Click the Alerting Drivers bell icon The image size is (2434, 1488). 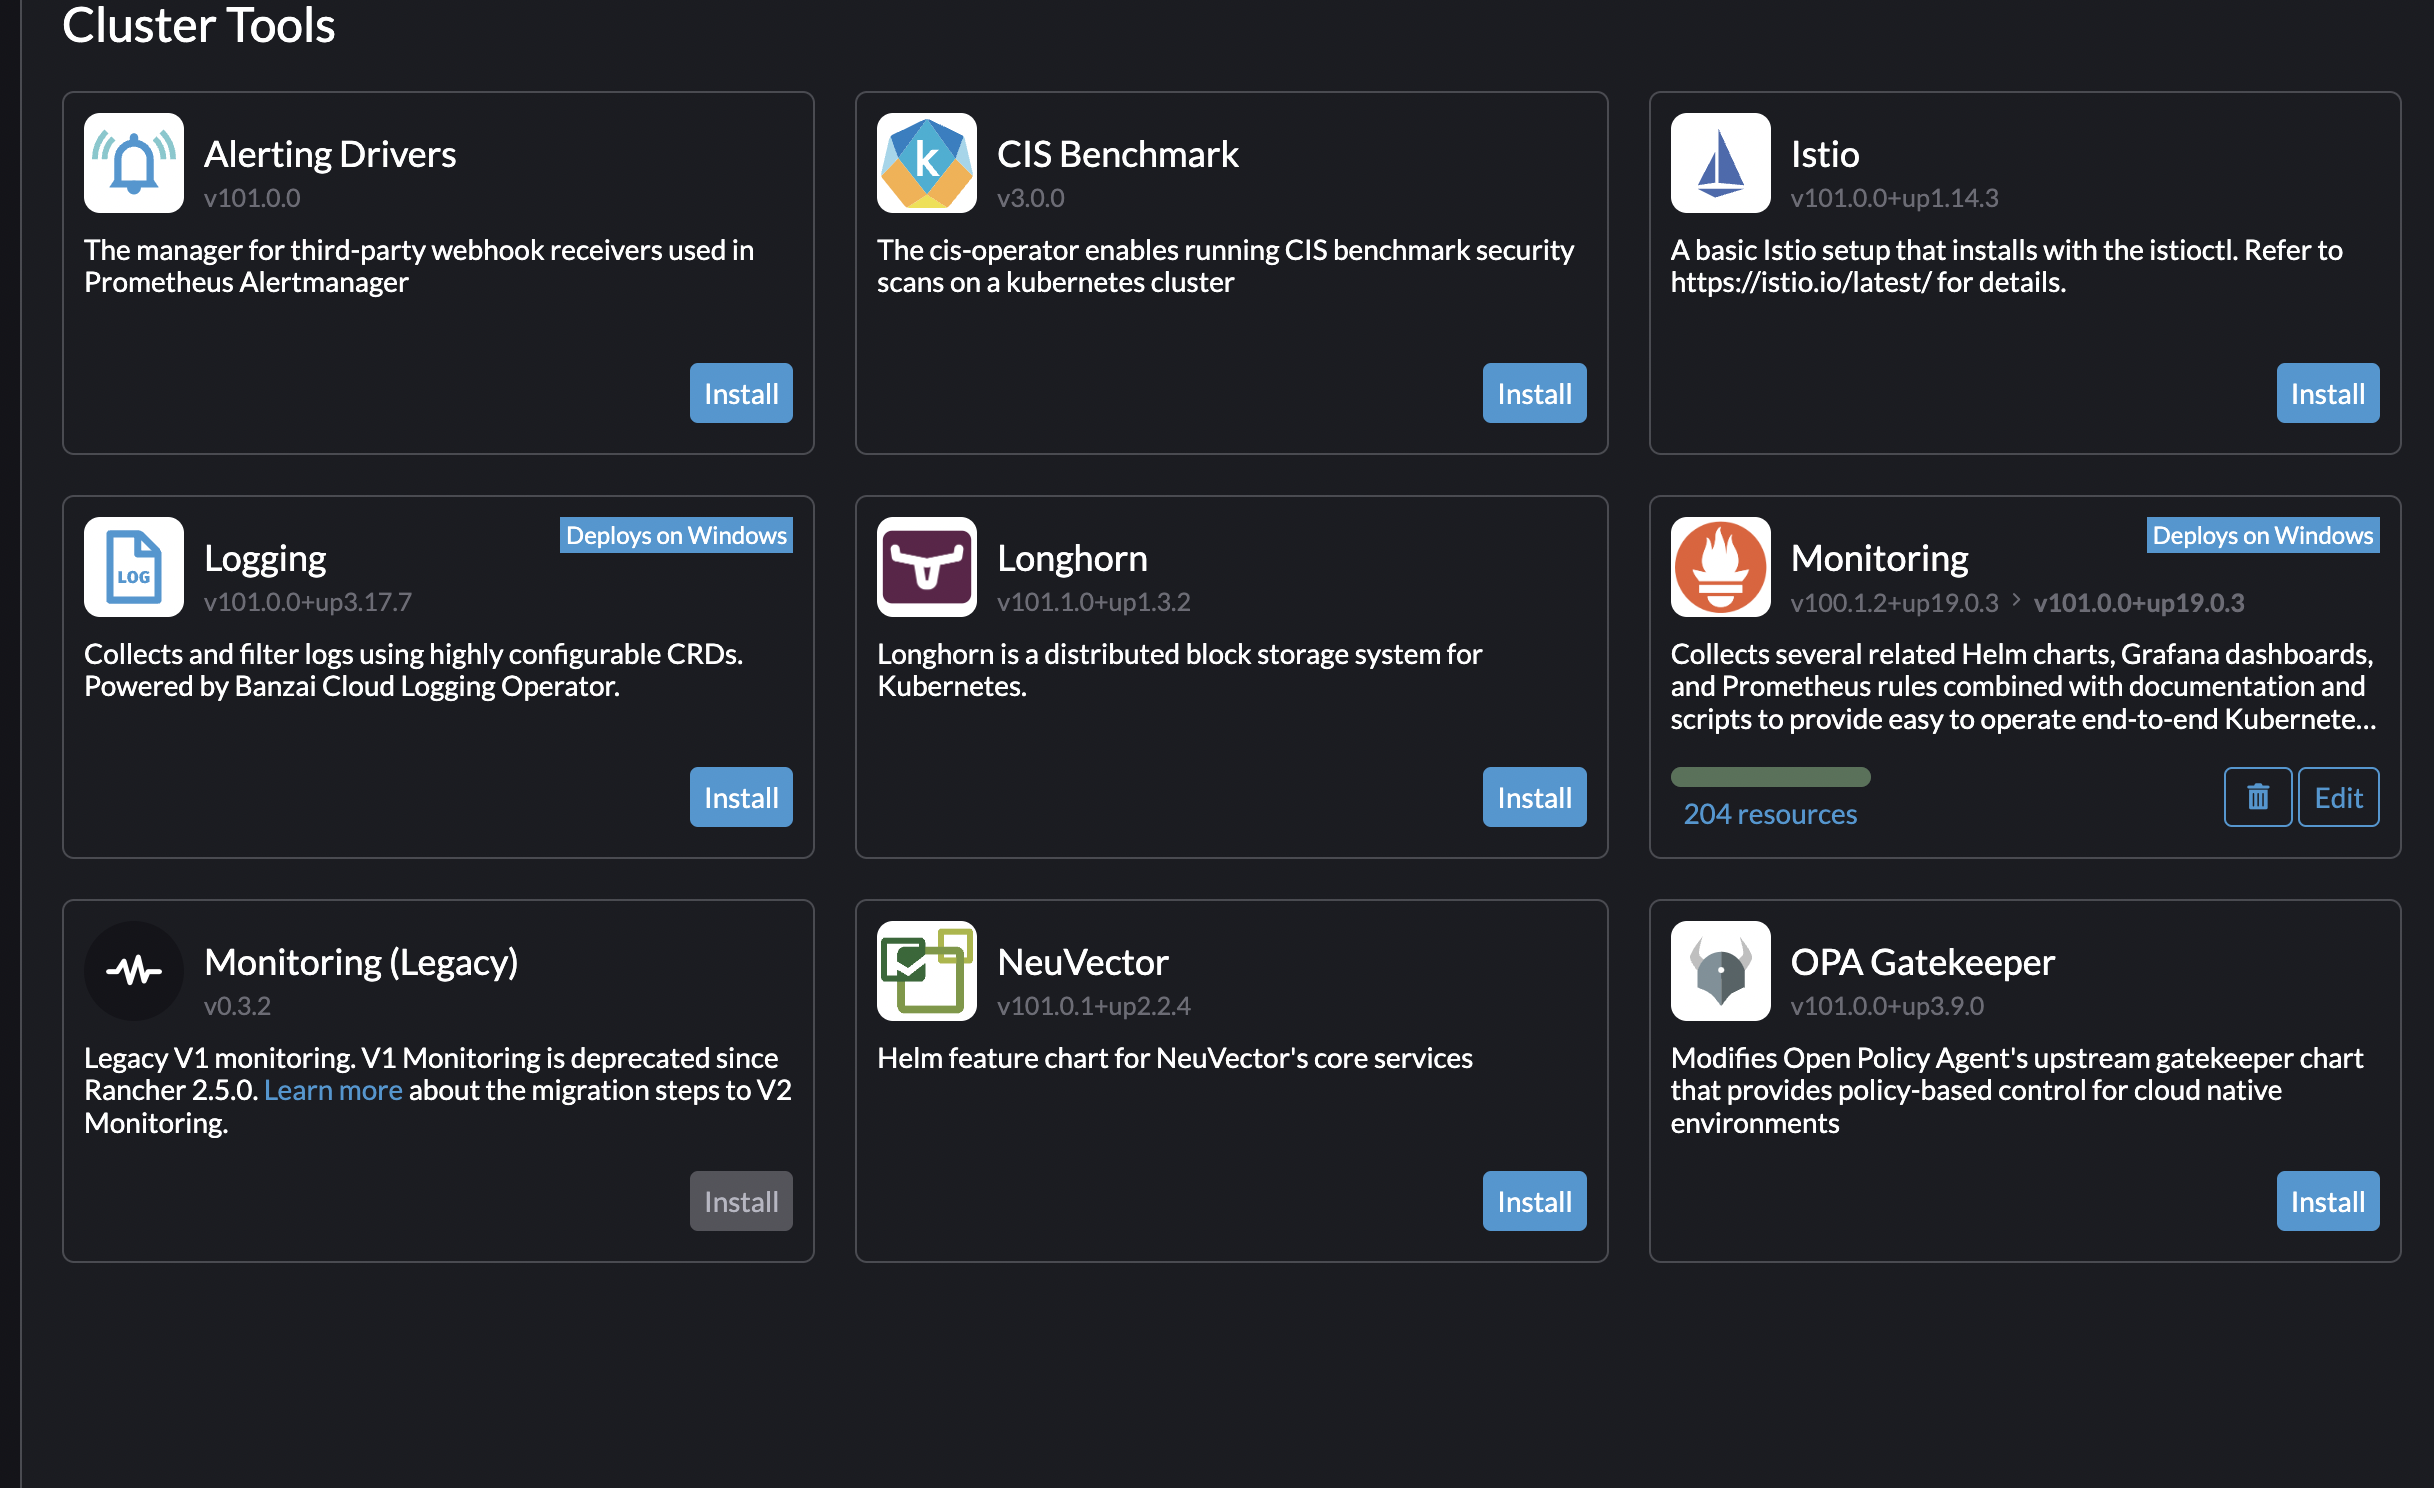tap(133, 163)
